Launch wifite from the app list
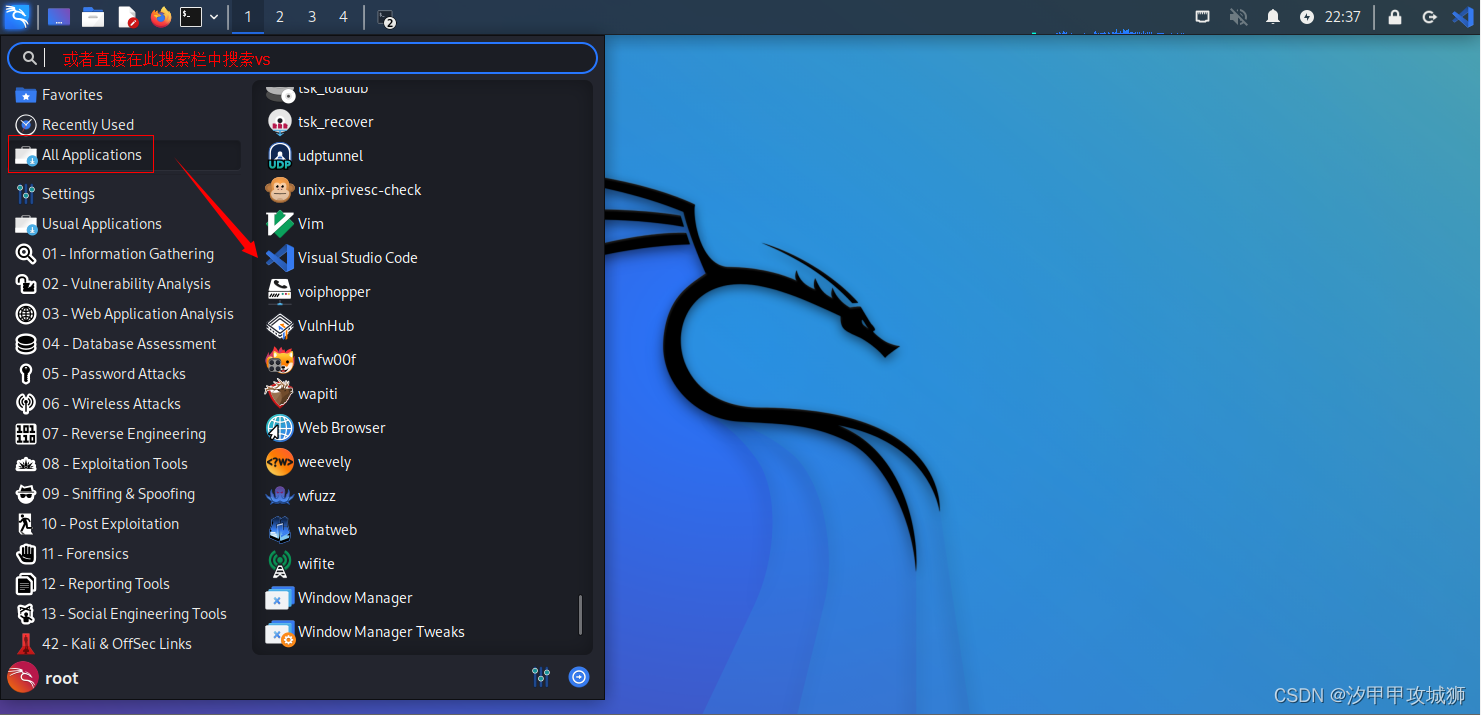Image resolution: width=1481 pixels, height=715 pixels. [x=418, y=564]
